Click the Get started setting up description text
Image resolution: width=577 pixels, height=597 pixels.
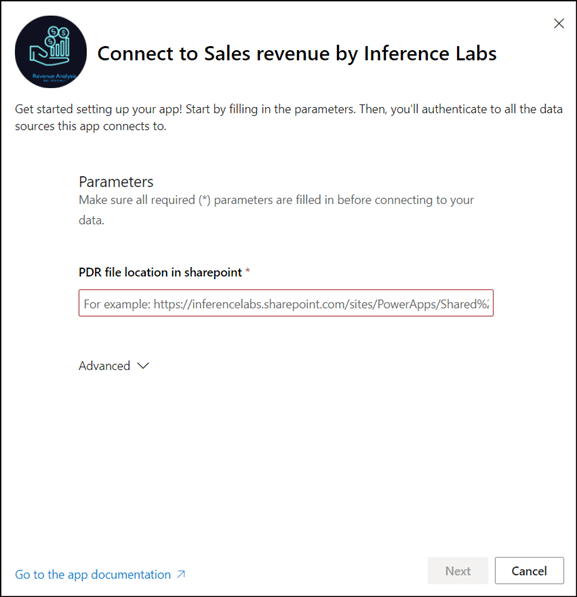(288, 118)
